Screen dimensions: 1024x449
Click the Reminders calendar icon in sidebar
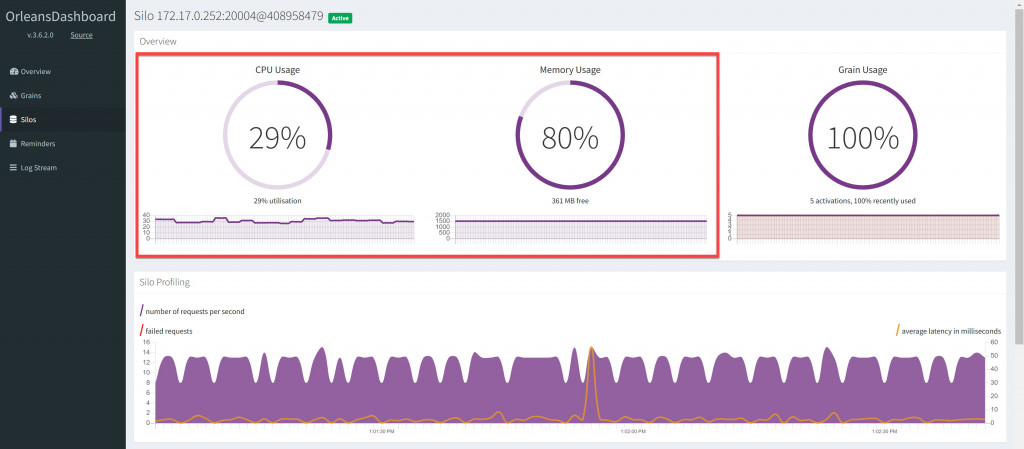pos(14,144)
